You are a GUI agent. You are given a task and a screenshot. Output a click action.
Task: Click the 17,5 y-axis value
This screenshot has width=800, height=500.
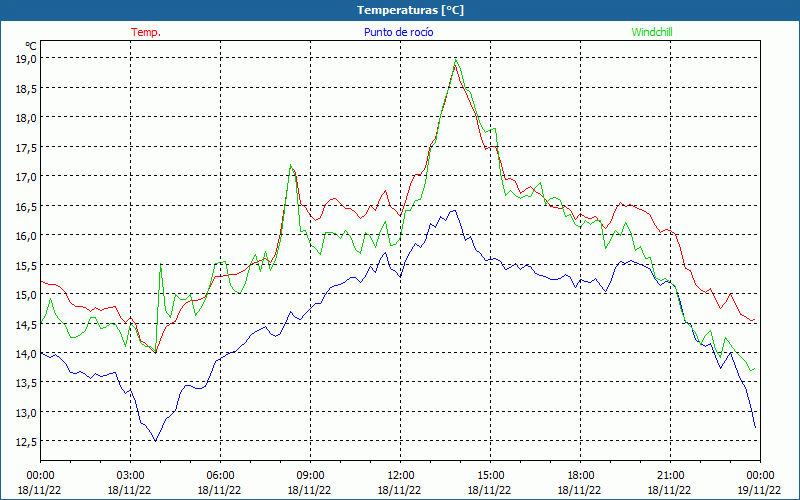(27, 147)
